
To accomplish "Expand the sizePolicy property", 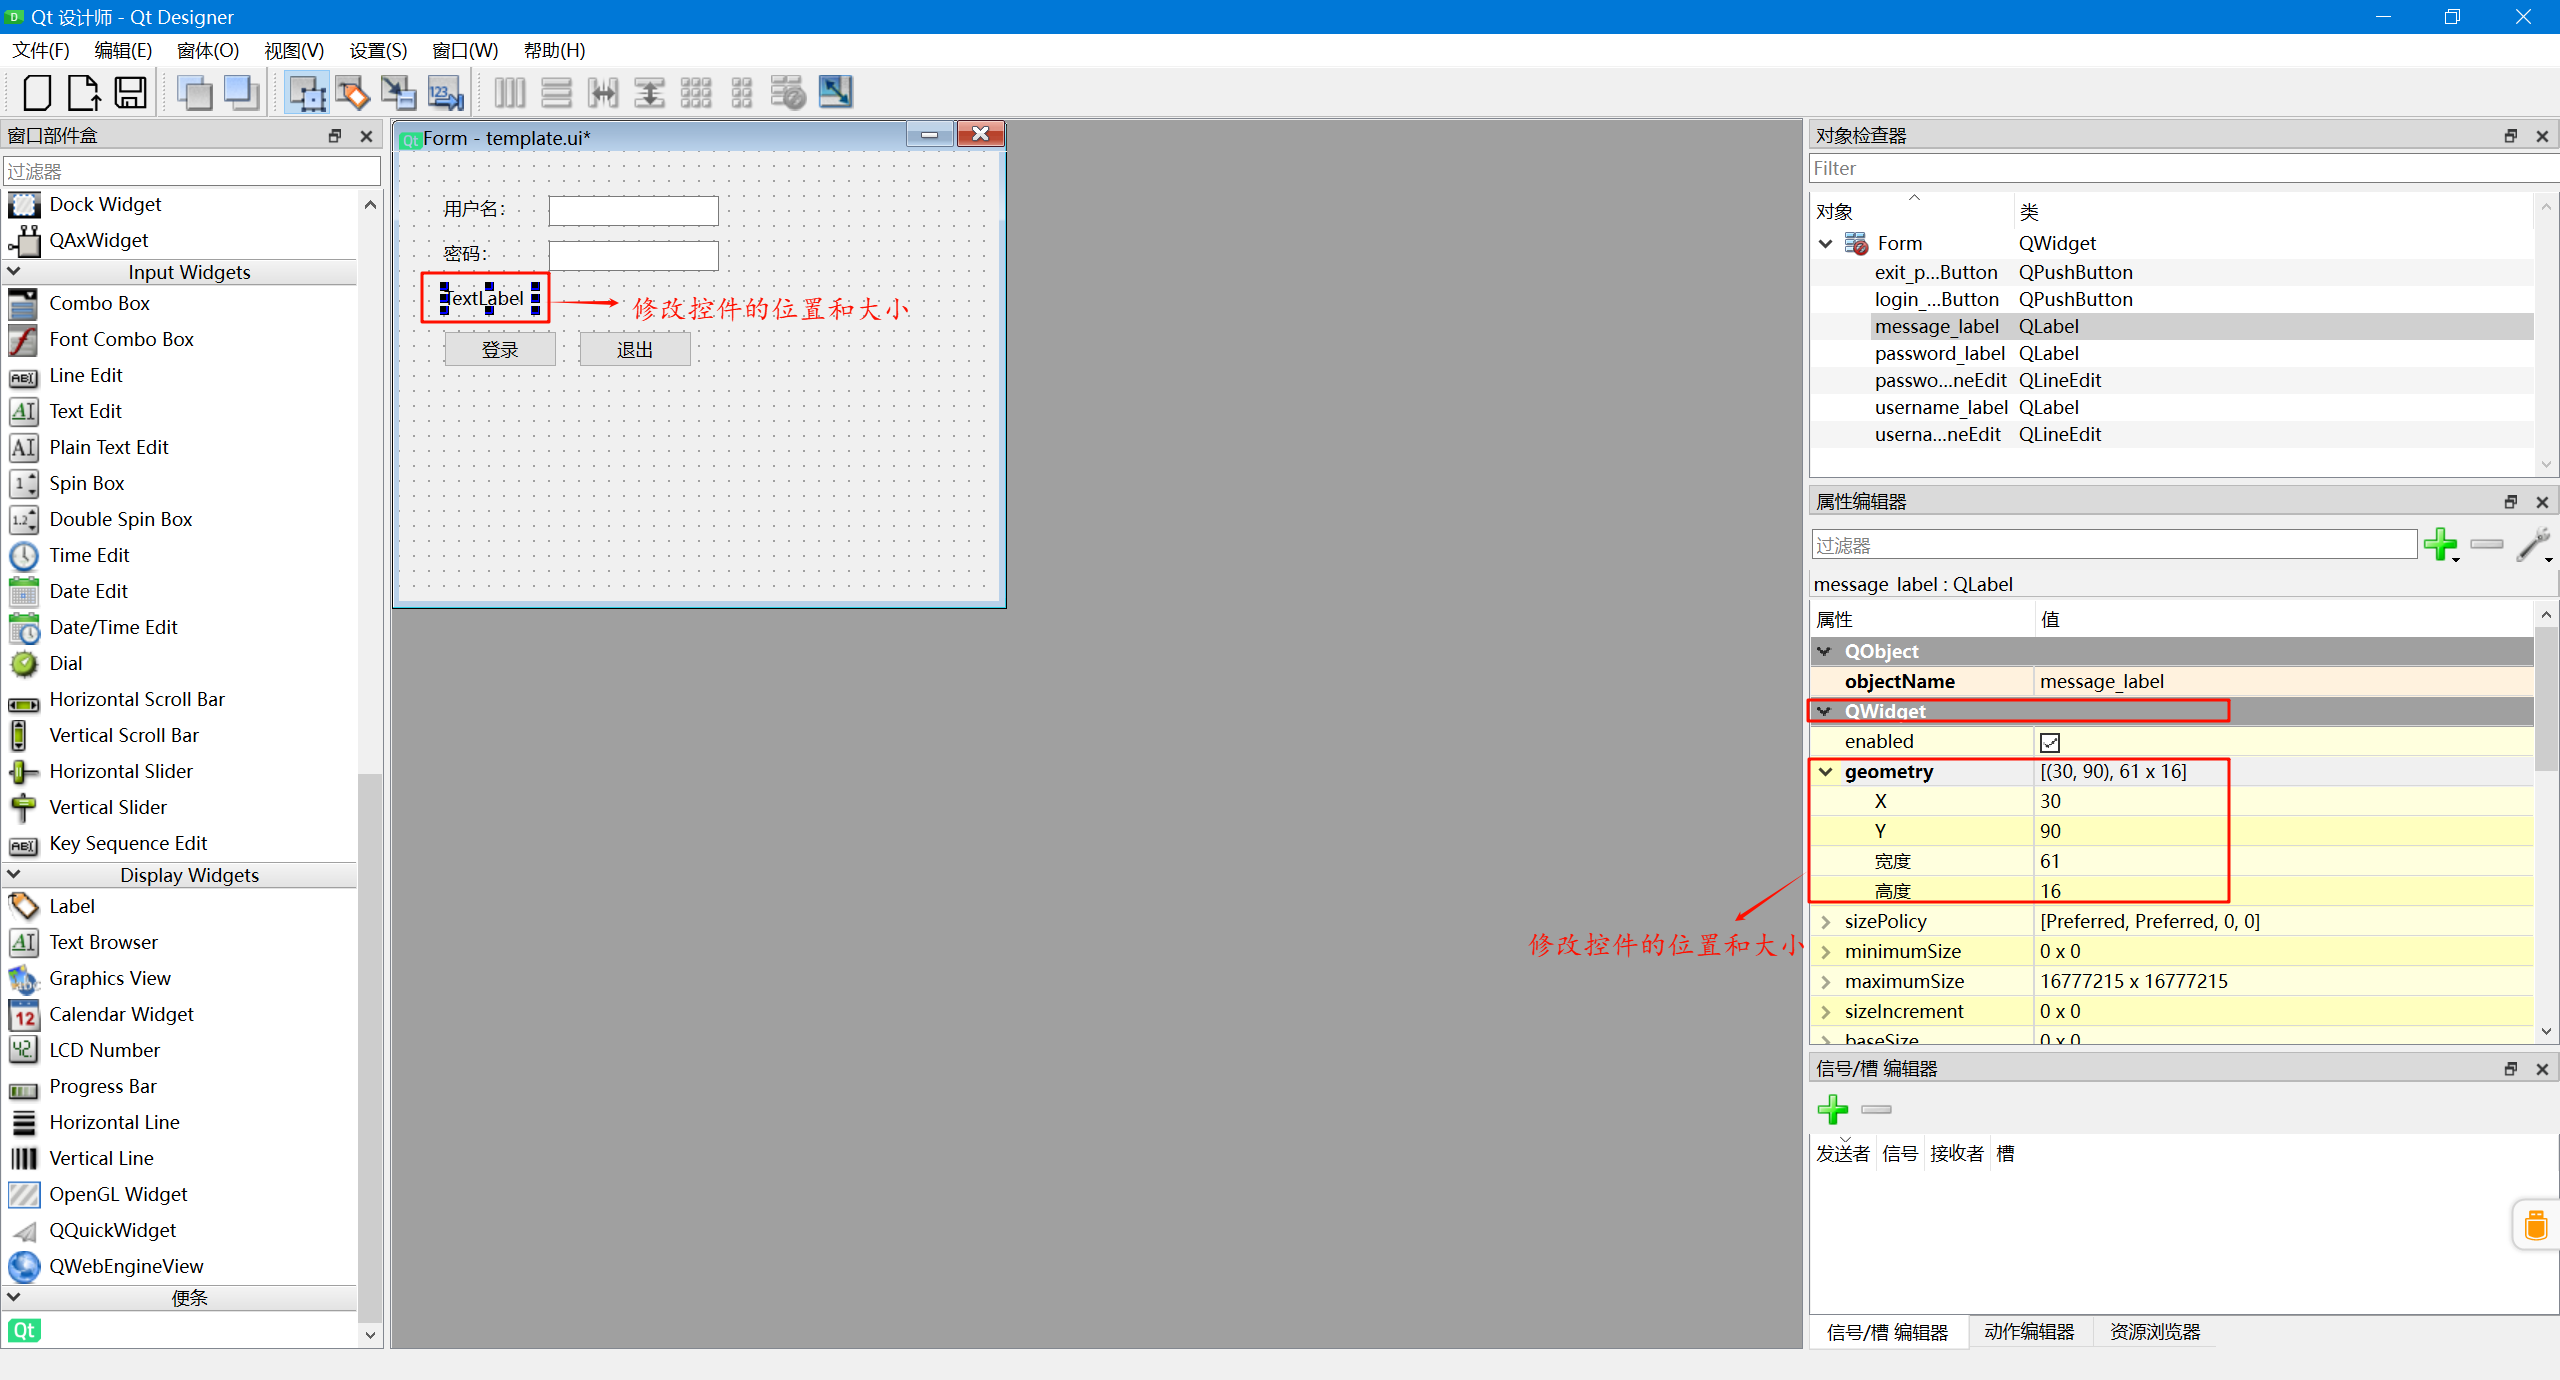I will click(1826, 922).
